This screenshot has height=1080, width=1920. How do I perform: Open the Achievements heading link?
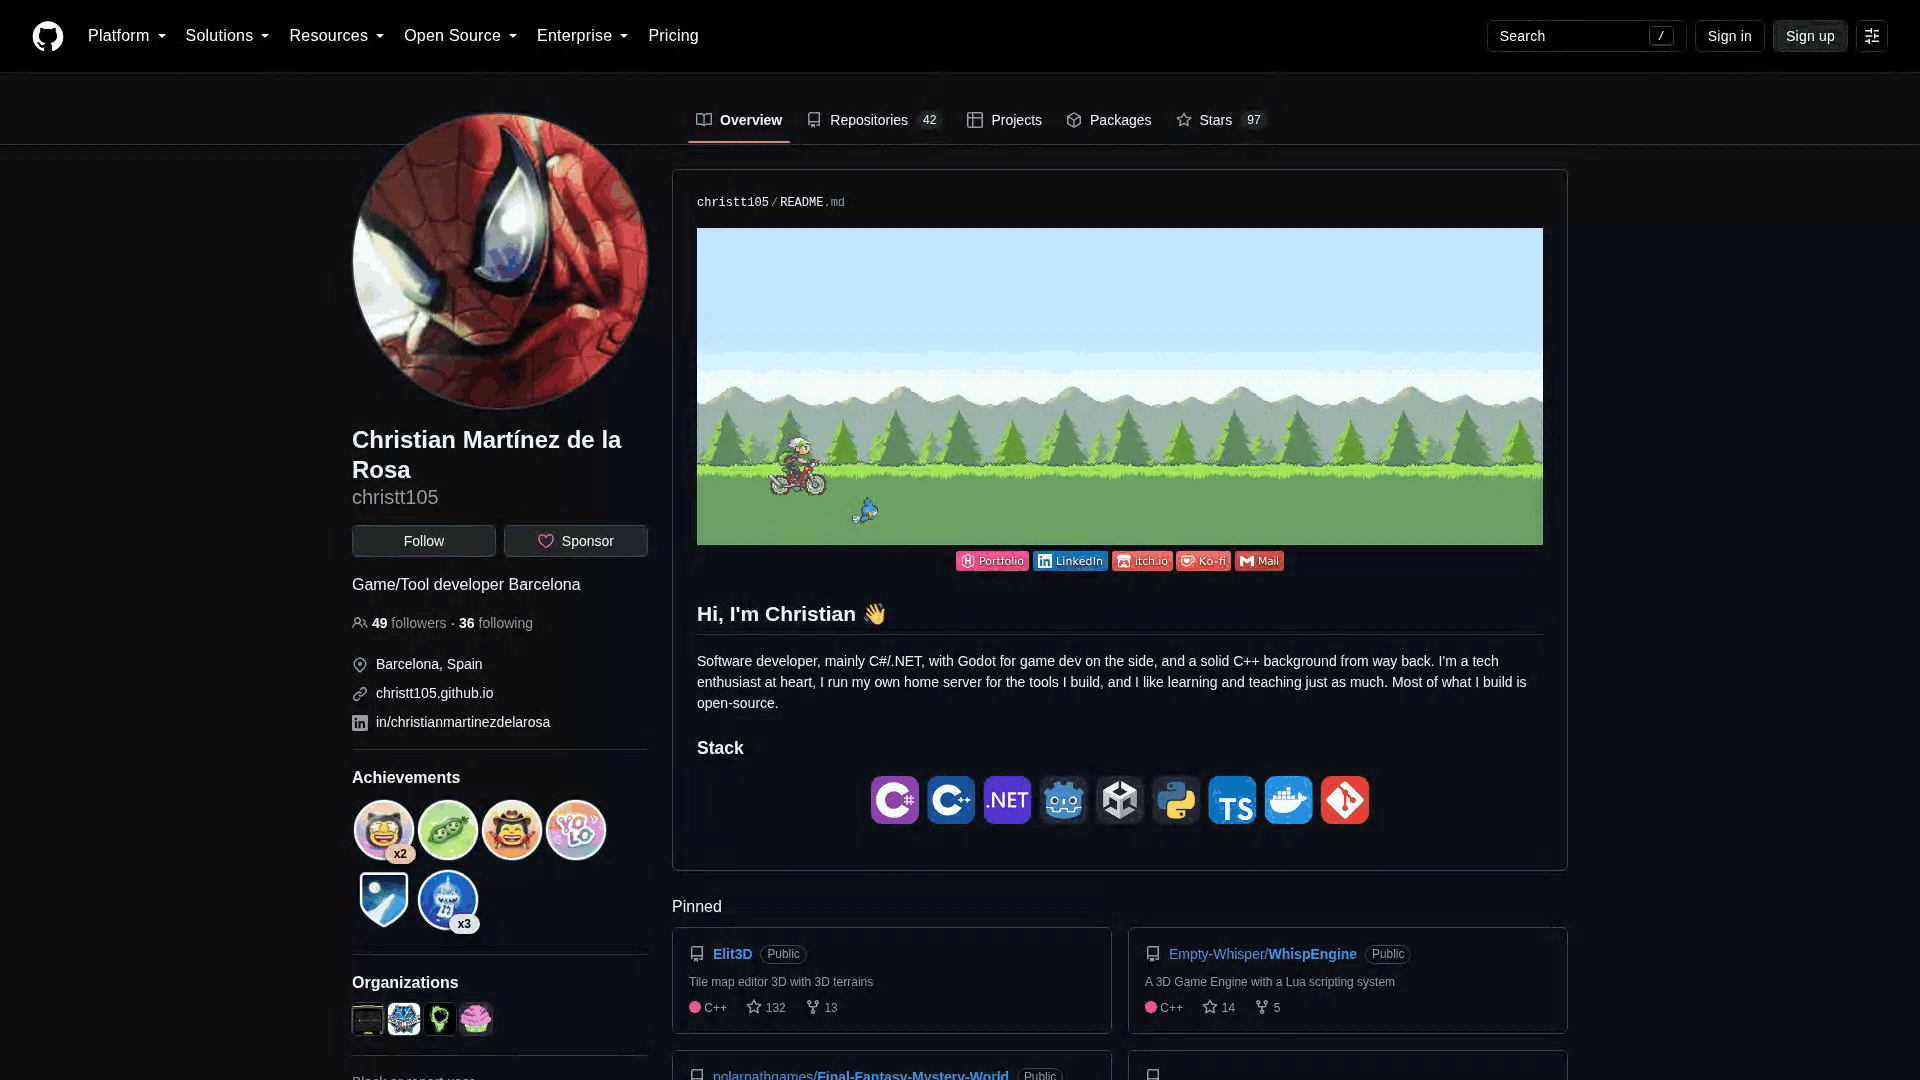(406, 778)
